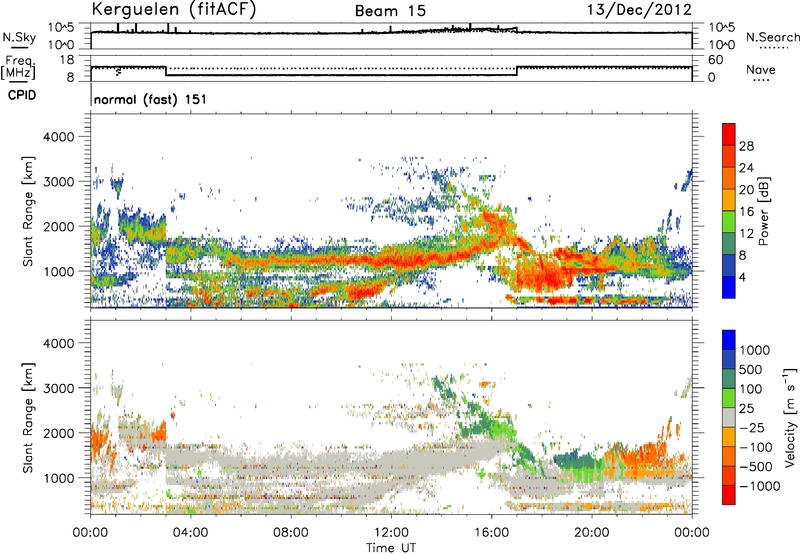Click the 'Kerguelen (fitACF)' title text
Viewport: 800px width, 554px height.
tap(173, 9)
